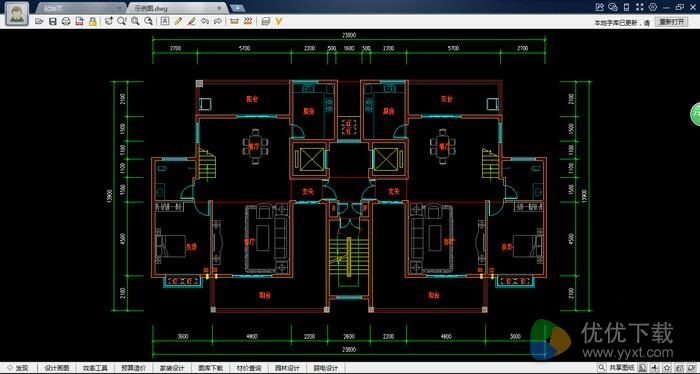This screenshot has width=700, height=374.
Task: Open the 设计画图 bottom menu item
Action: (57, 368)
